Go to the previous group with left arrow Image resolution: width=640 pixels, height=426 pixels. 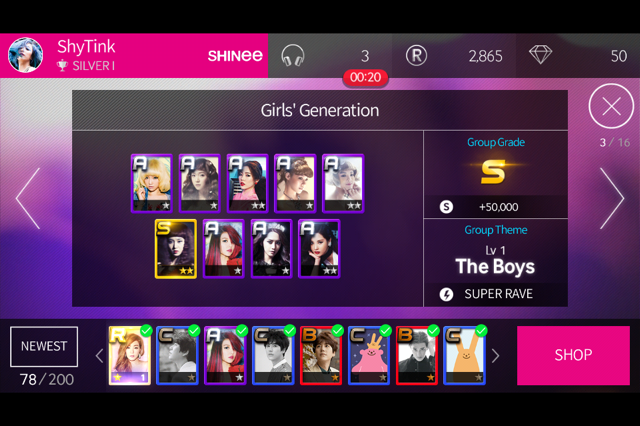point(28,198)
